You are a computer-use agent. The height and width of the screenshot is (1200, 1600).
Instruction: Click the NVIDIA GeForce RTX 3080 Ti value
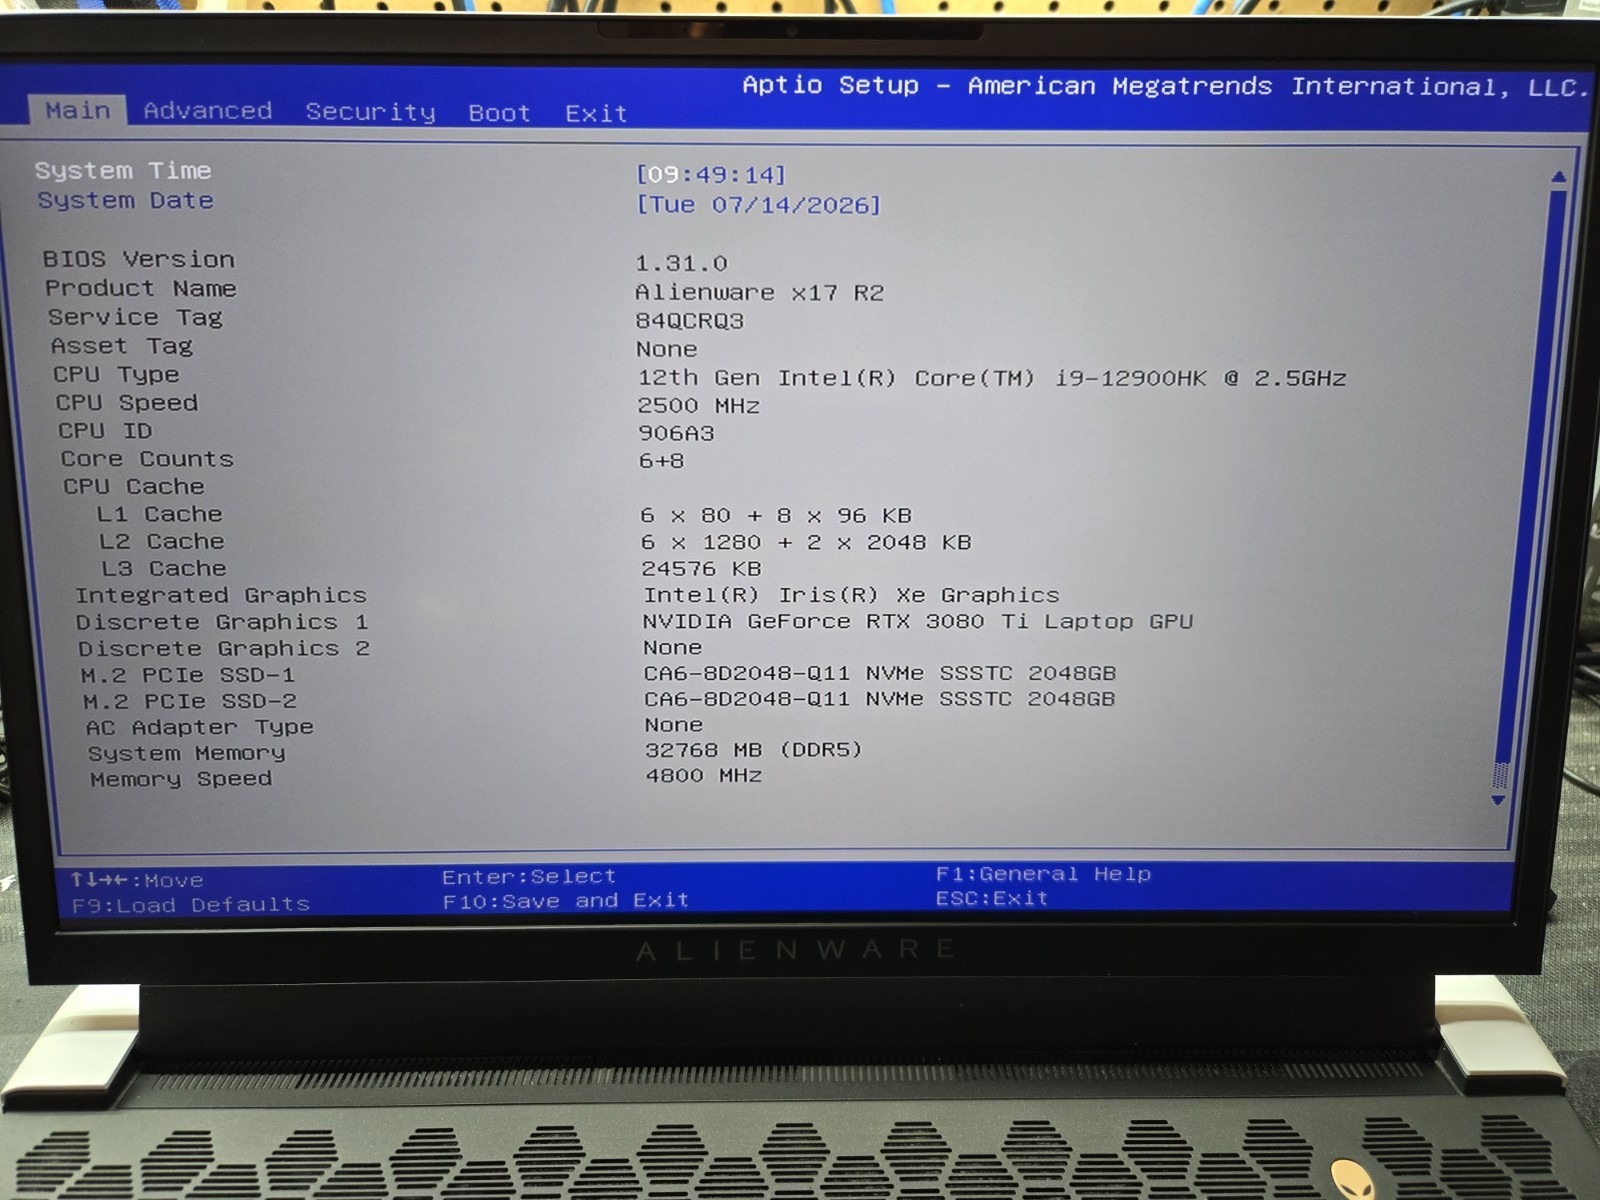(x=917, y=621)
